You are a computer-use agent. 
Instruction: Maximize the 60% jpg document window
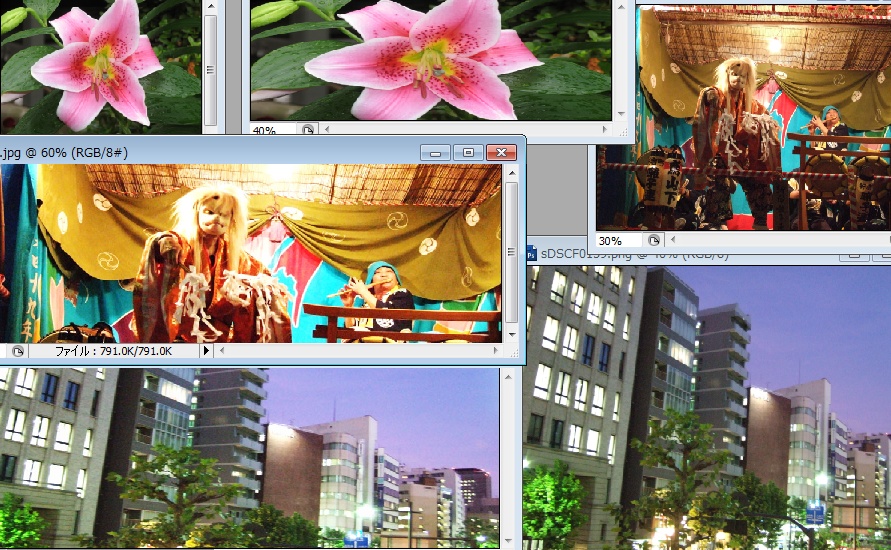pos(467,152)
